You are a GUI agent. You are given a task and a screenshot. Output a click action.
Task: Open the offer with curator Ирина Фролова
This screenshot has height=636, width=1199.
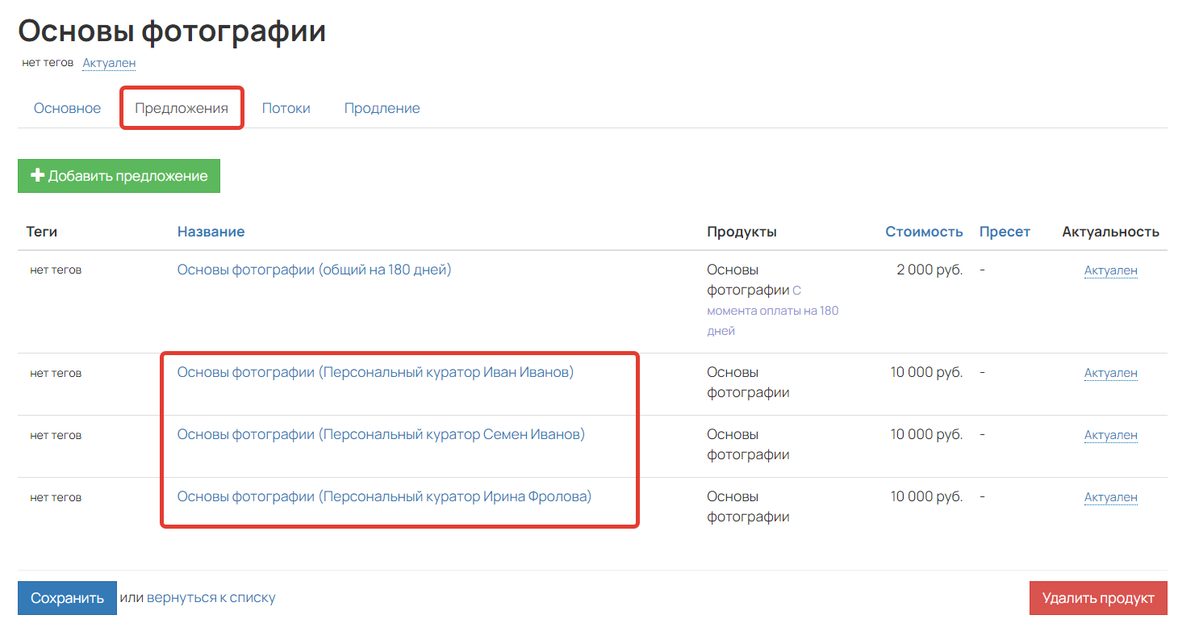385,496
